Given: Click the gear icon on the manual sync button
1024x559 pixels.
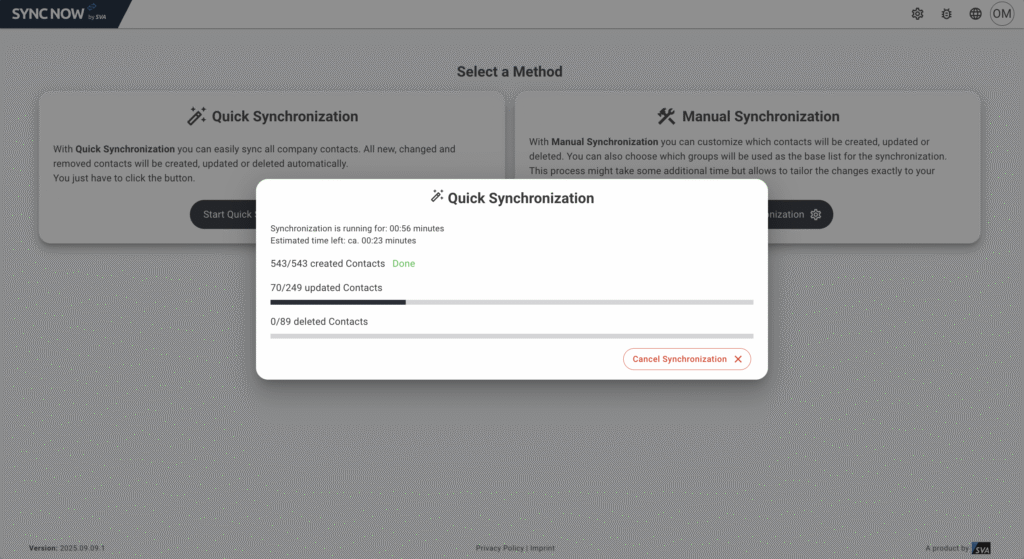Looking at the screenshot, I should pyautogui.click(x=816, y=214).
